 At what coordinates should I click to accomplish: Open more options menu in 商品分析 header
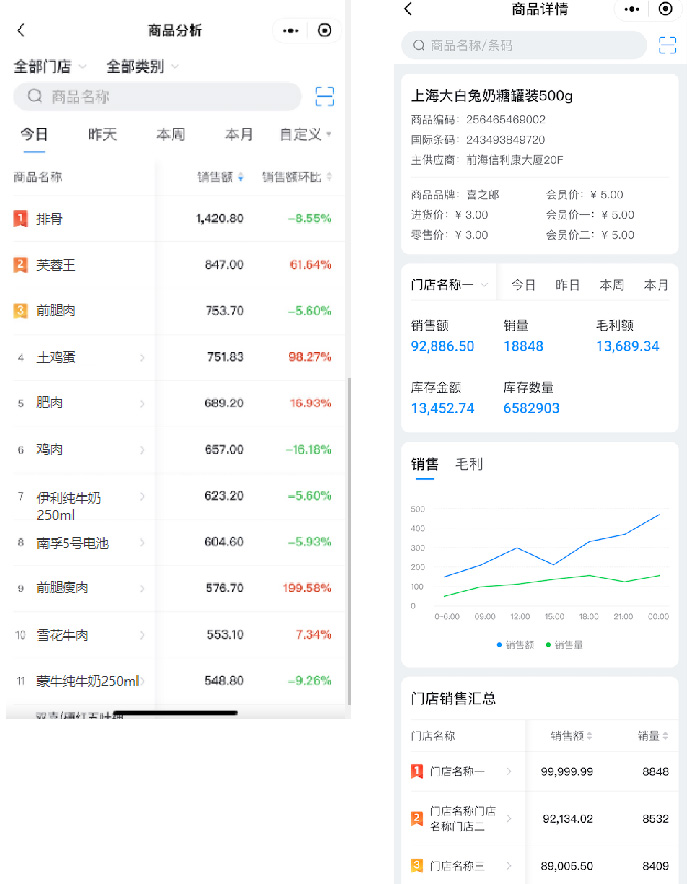[x=290, y=30]
